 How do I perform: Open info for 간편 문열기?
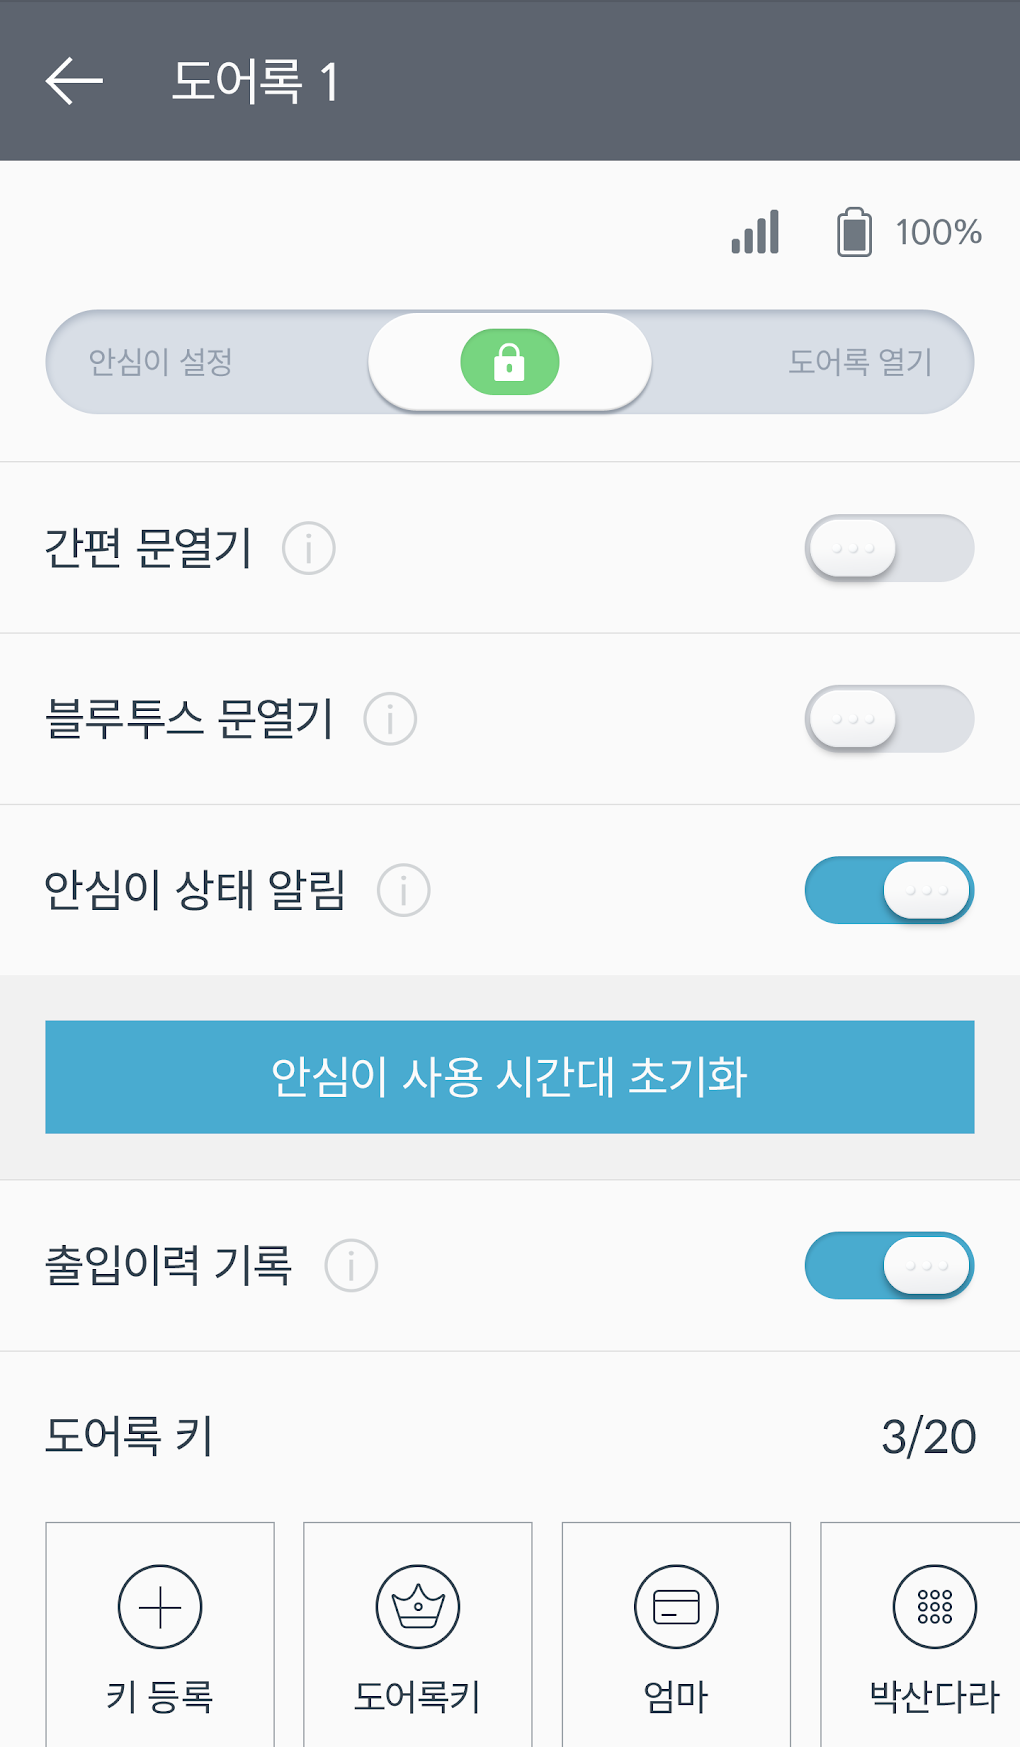(309, 548)
